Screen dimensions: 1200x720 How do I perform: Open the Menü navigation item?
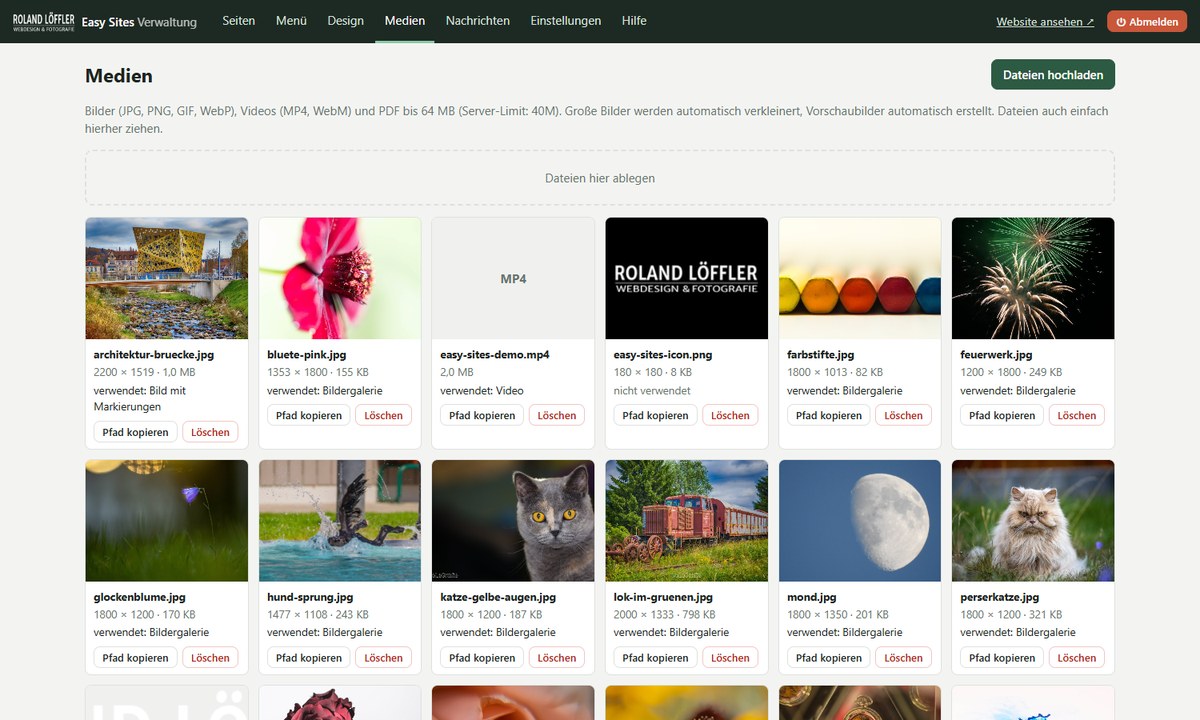pos(291,21)
